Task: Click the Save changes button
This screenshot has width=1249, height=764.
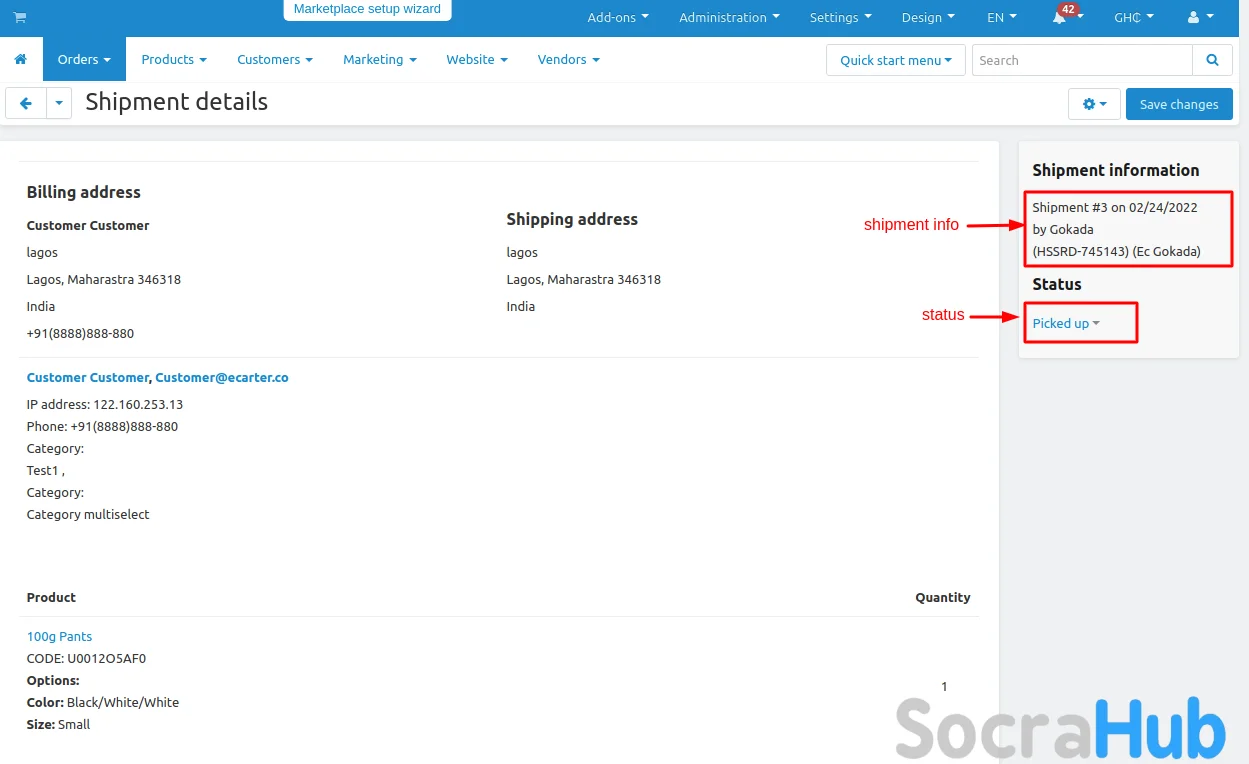Action: pos(1178,104)
